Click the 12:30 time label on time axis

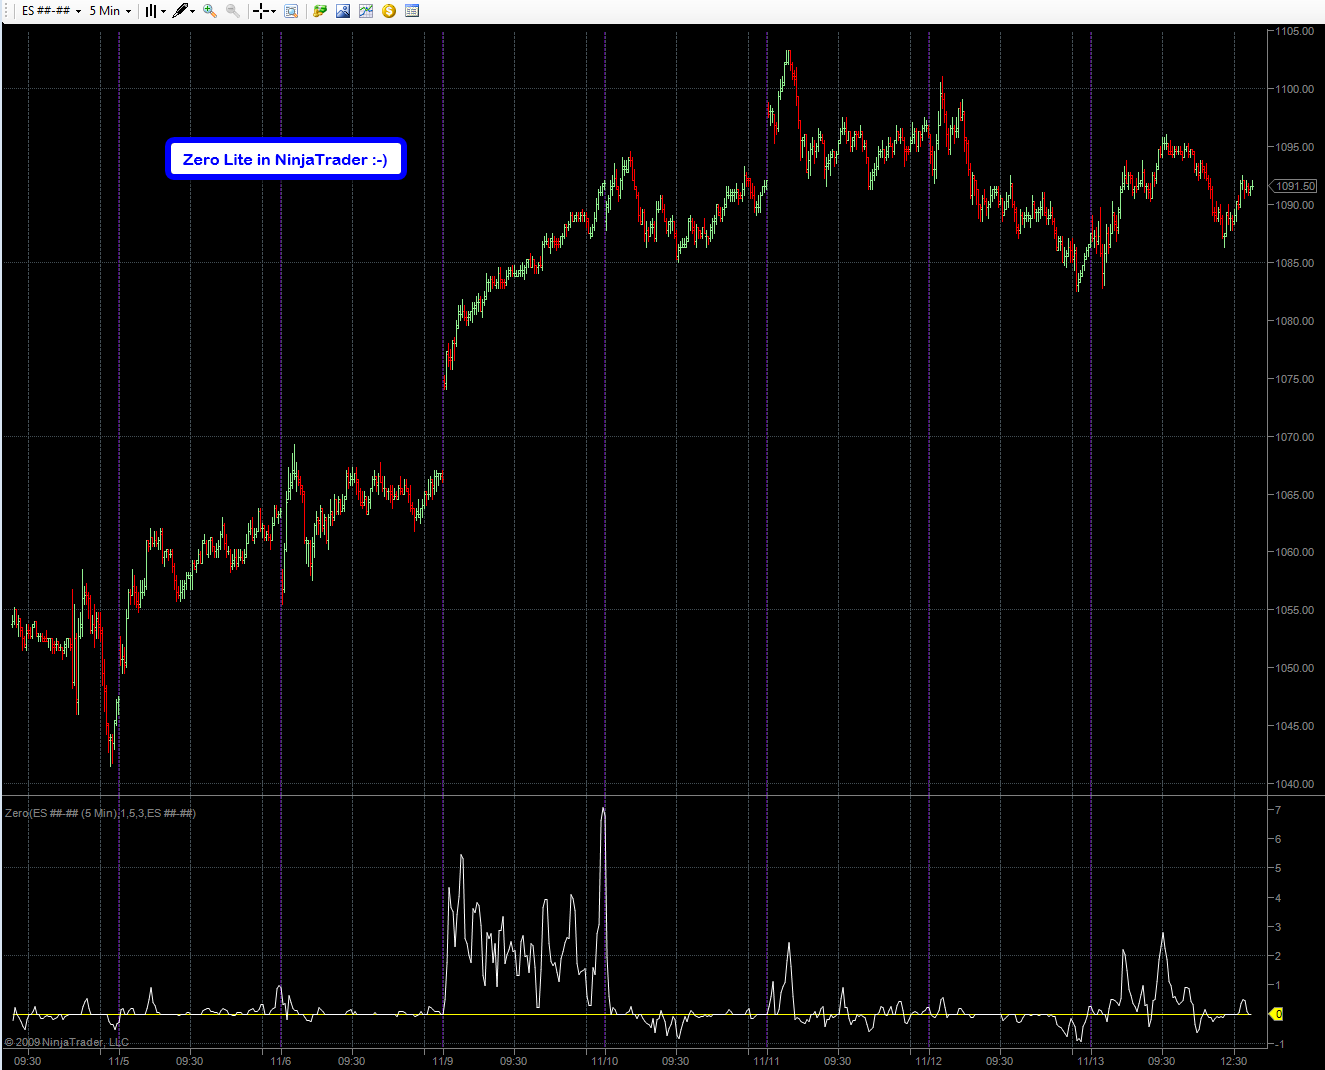tap(1234, 1061)
